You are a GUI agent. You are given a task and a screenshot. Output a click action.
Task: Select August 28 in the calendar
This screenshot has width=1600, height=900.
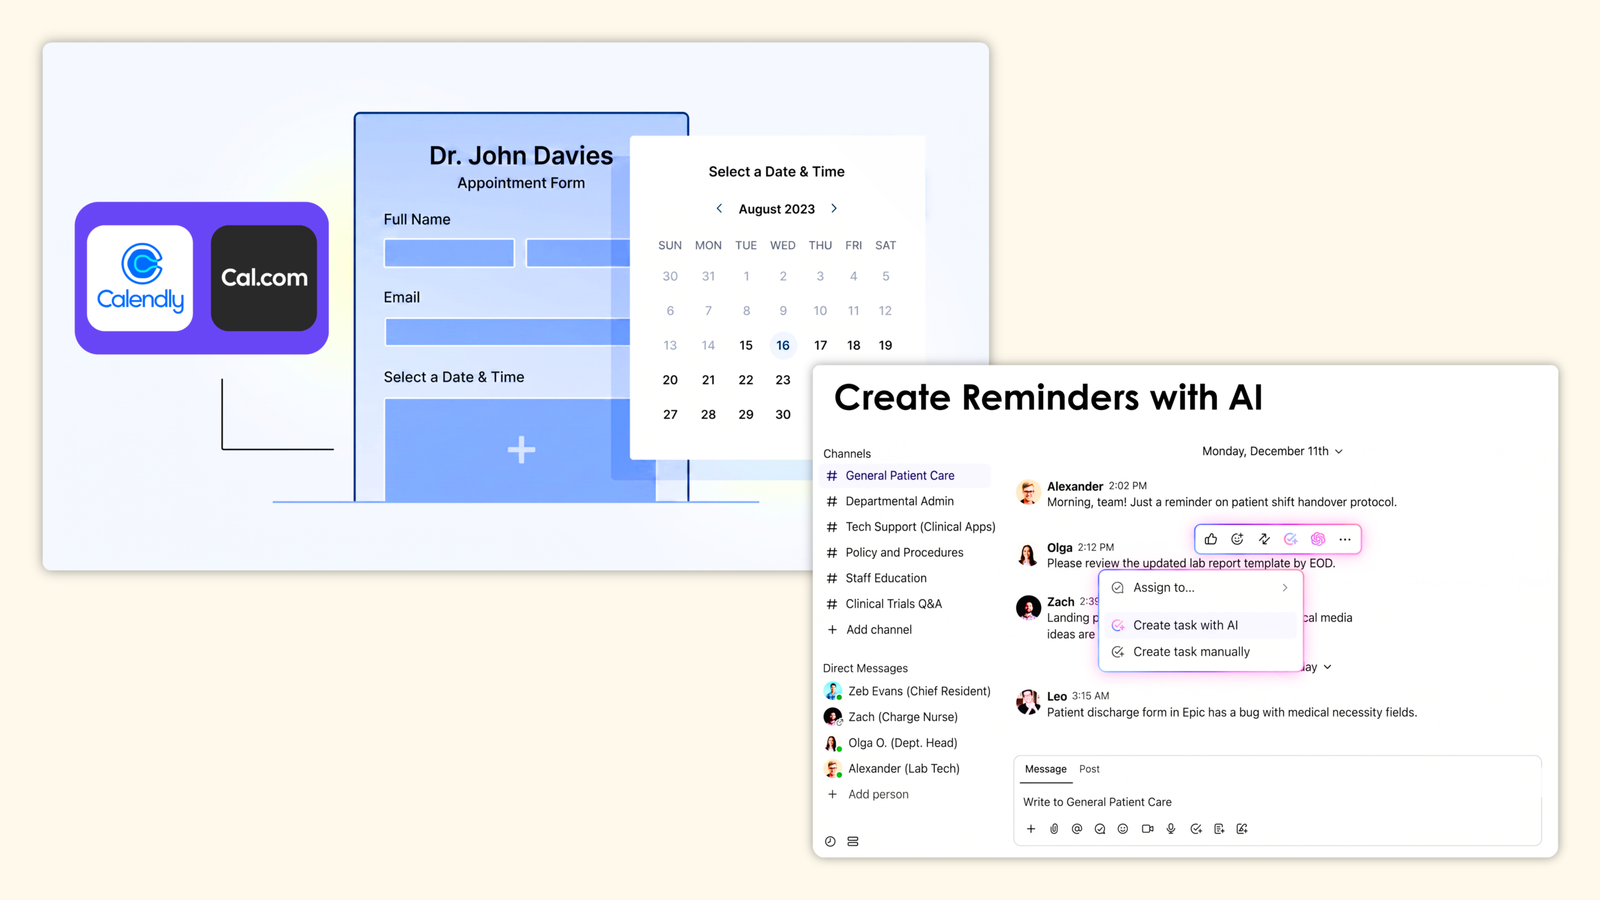tap(708, 414)
